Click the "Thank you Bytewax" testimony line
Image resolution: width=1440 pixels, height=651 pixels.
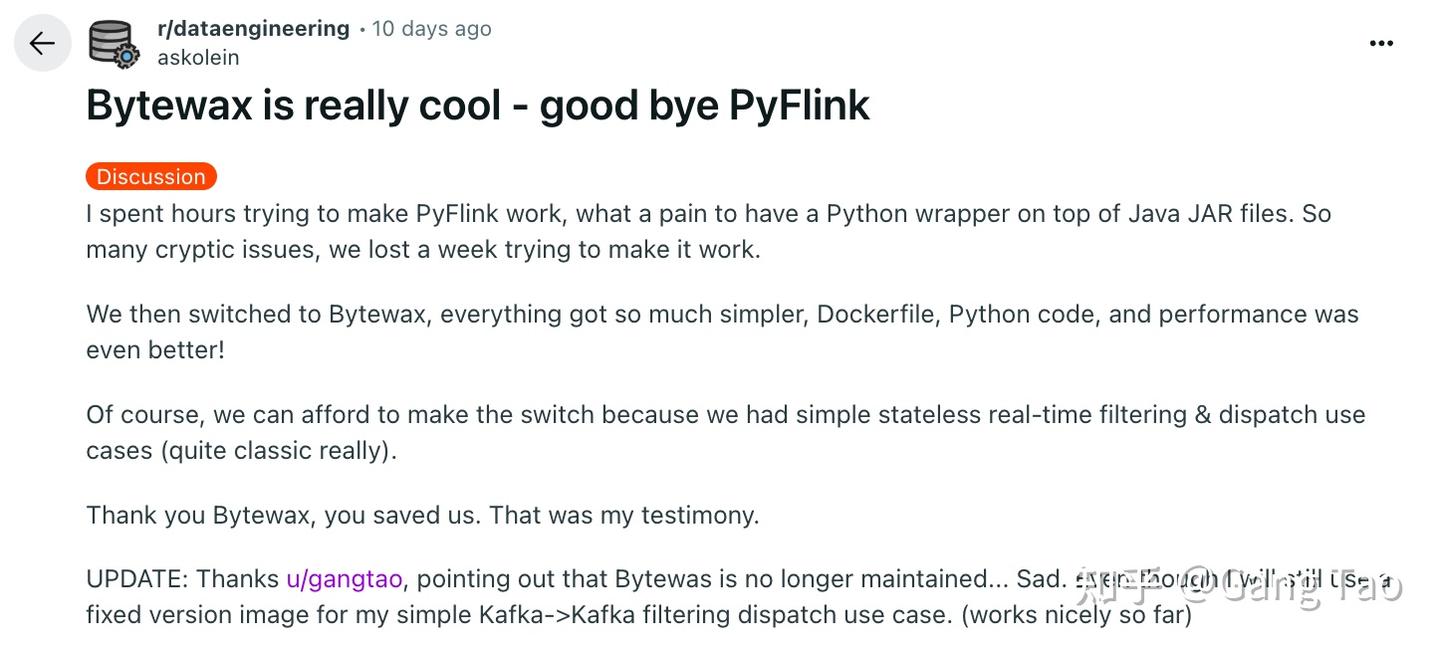click(x=422, y=515)
